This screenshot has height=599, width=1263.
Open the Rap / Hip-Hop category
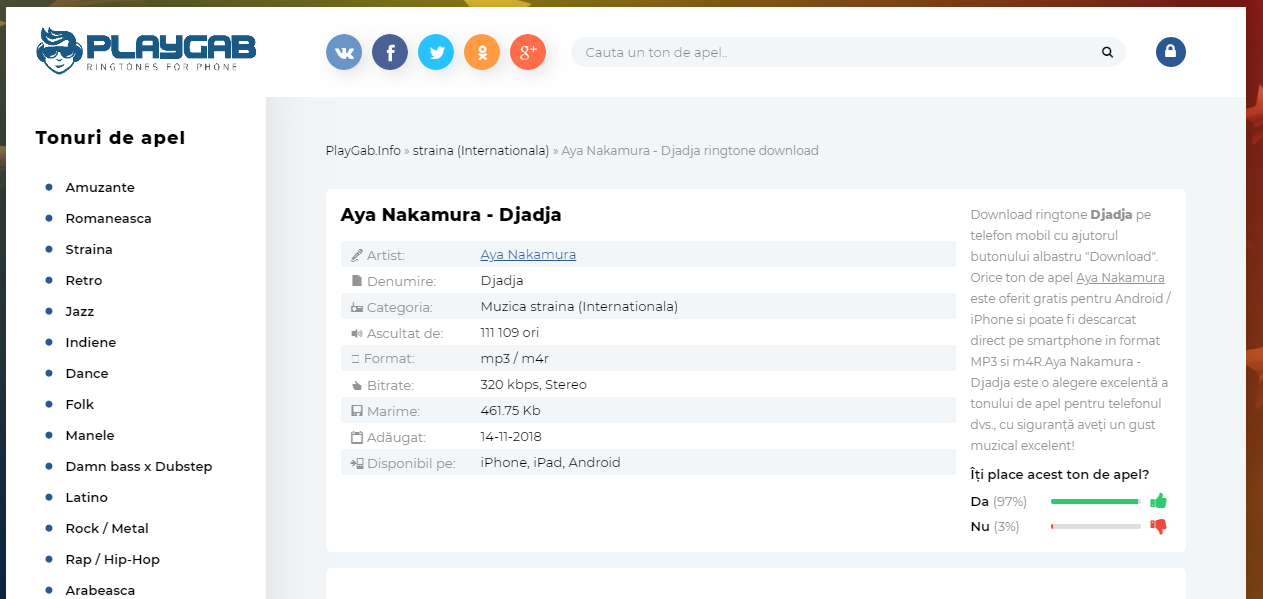113,559
